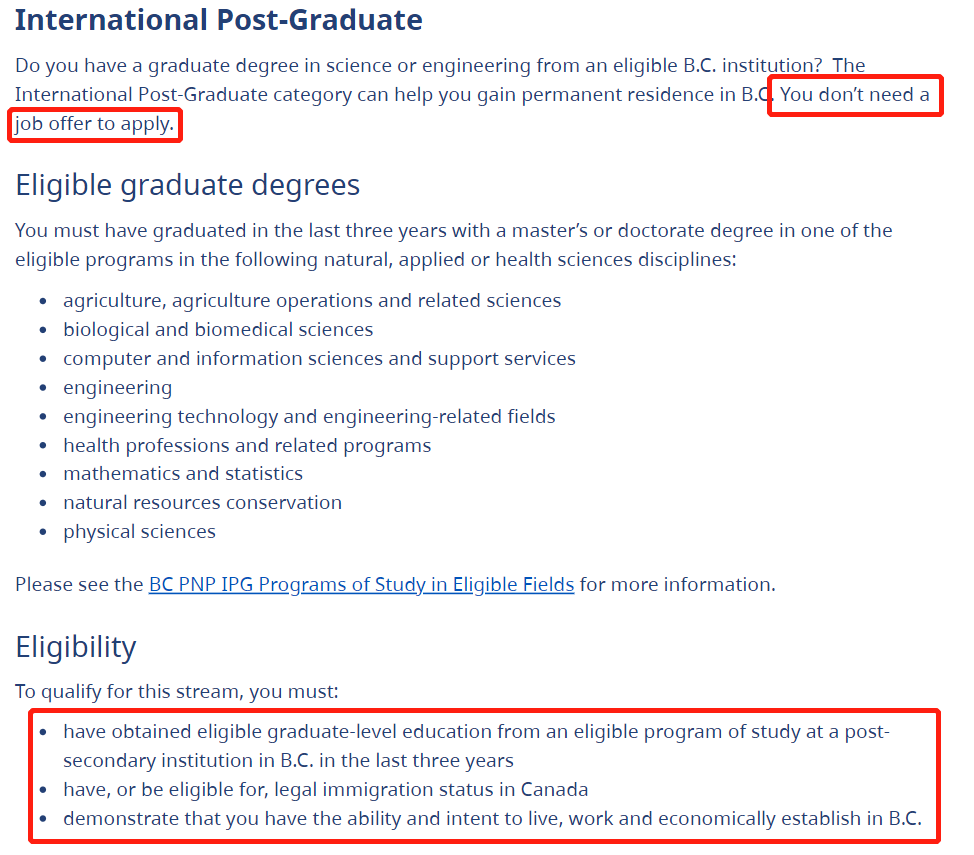Open BC PNP IPG Programs of Study link
974x855 pixels.
(361, 585)
